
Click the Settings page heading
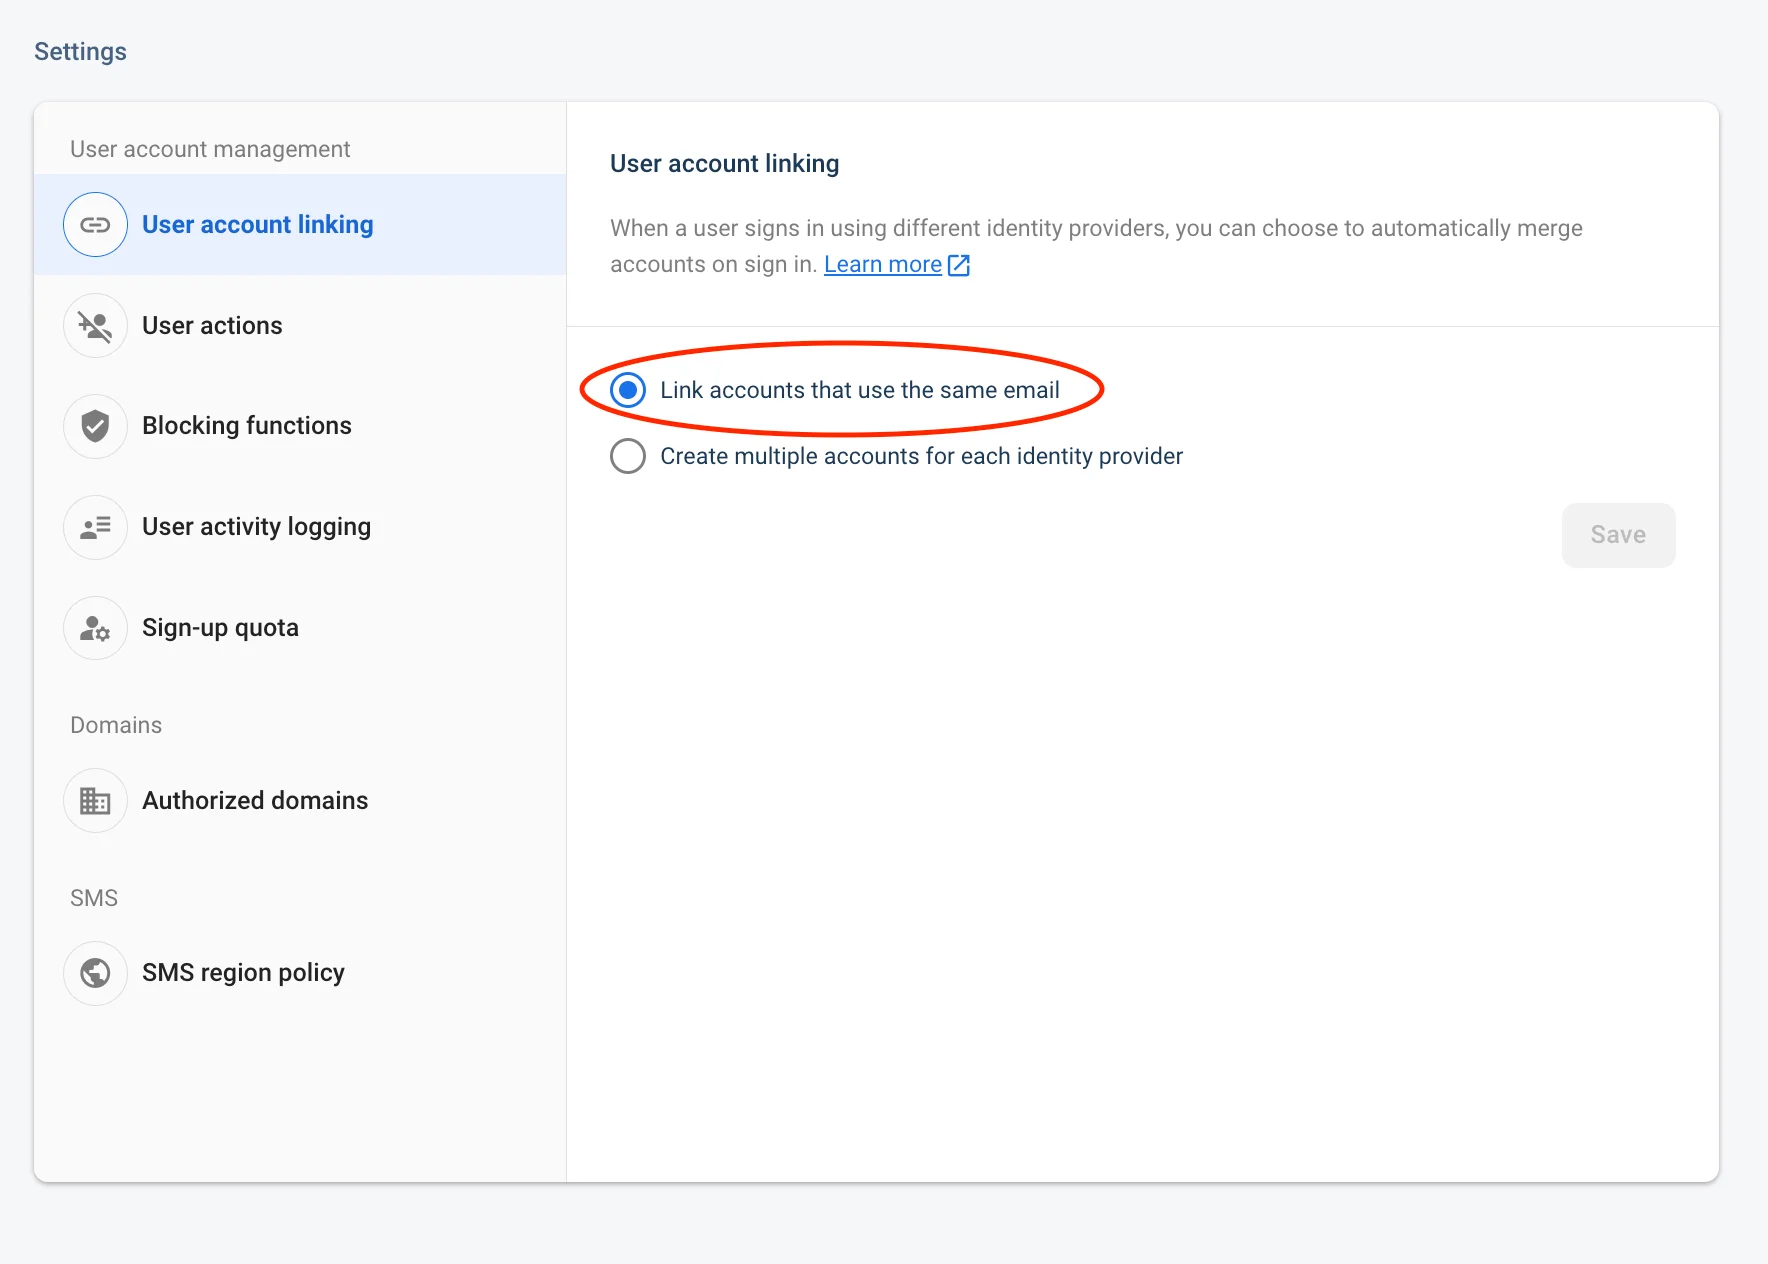[80, 51]
